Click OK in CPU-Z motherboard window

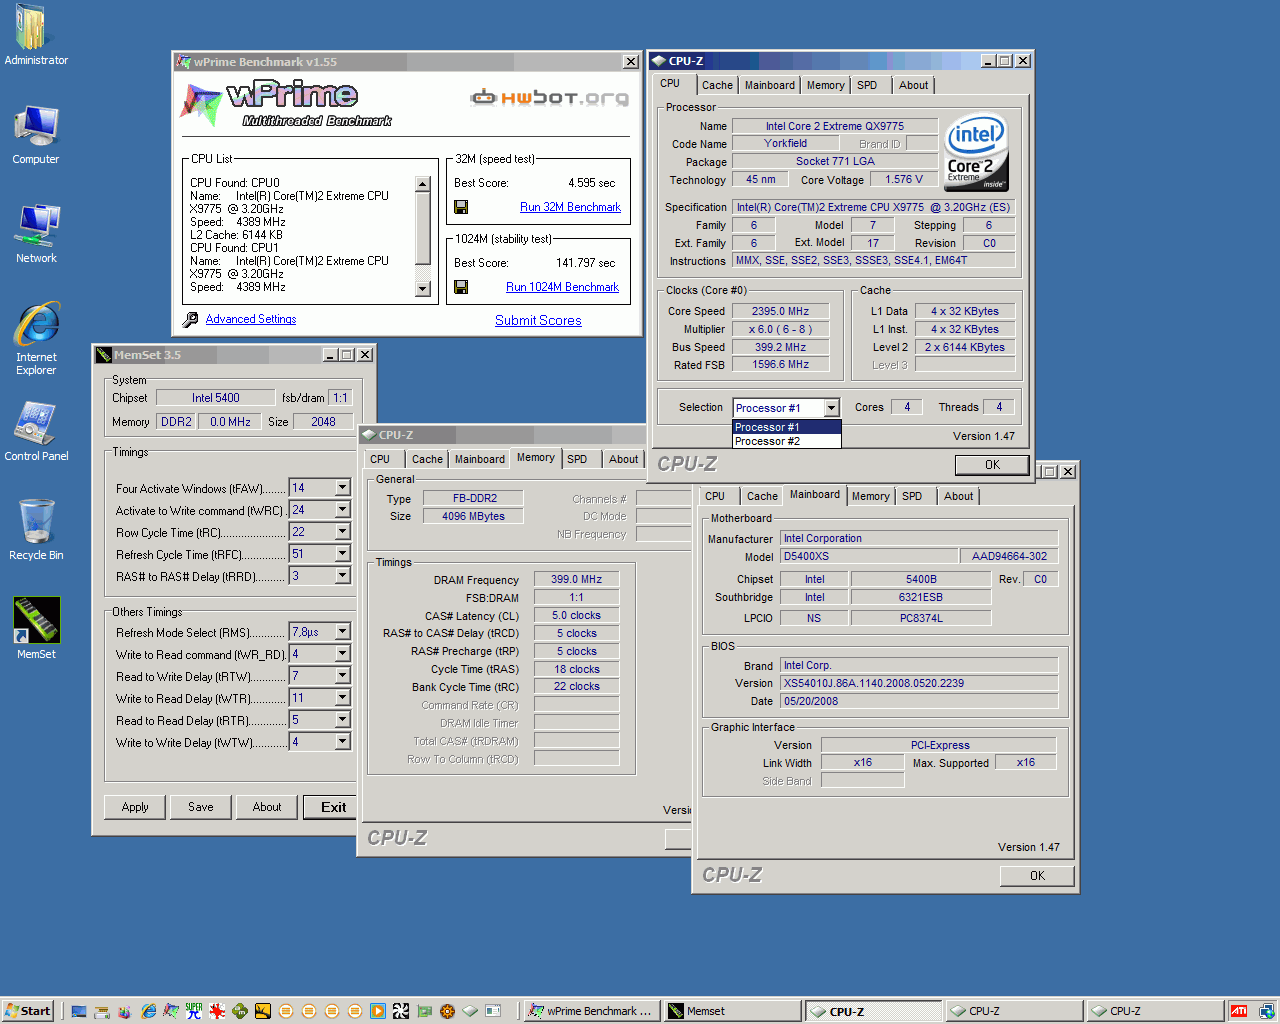[x=1037, y=876]
